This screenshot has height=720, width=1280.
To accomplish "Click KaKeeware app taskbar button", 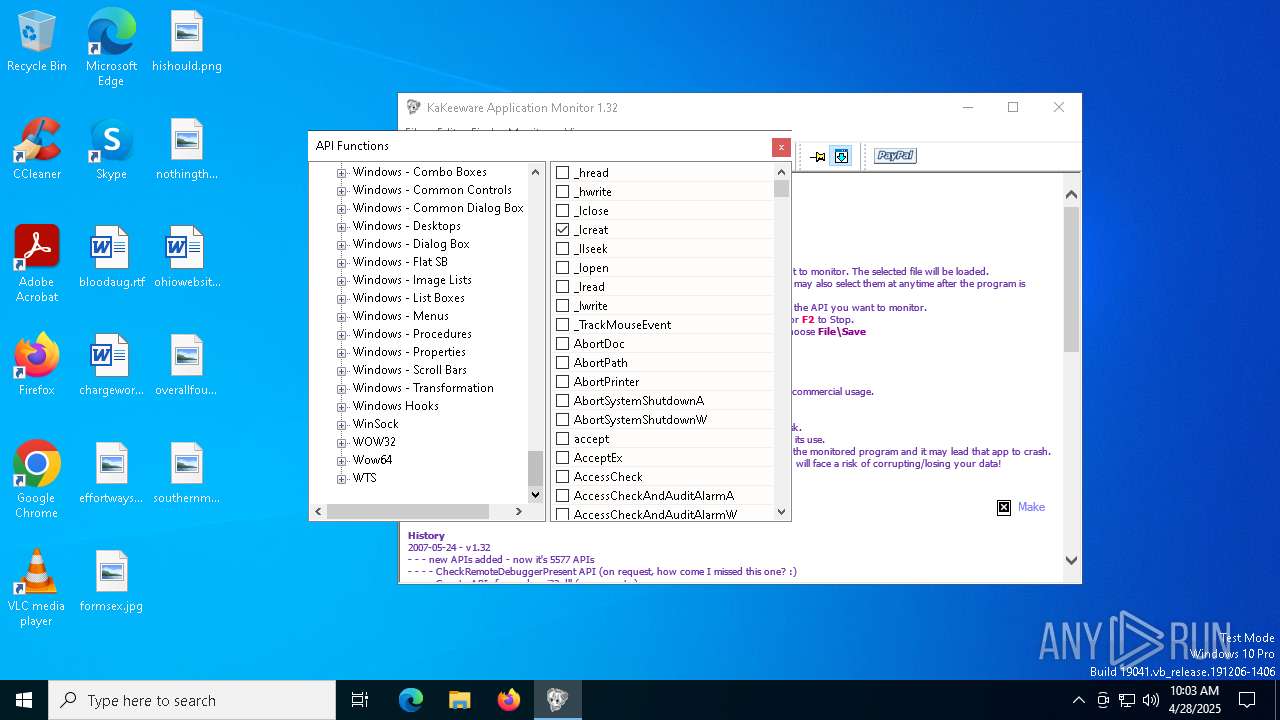I will pos(557,700).
